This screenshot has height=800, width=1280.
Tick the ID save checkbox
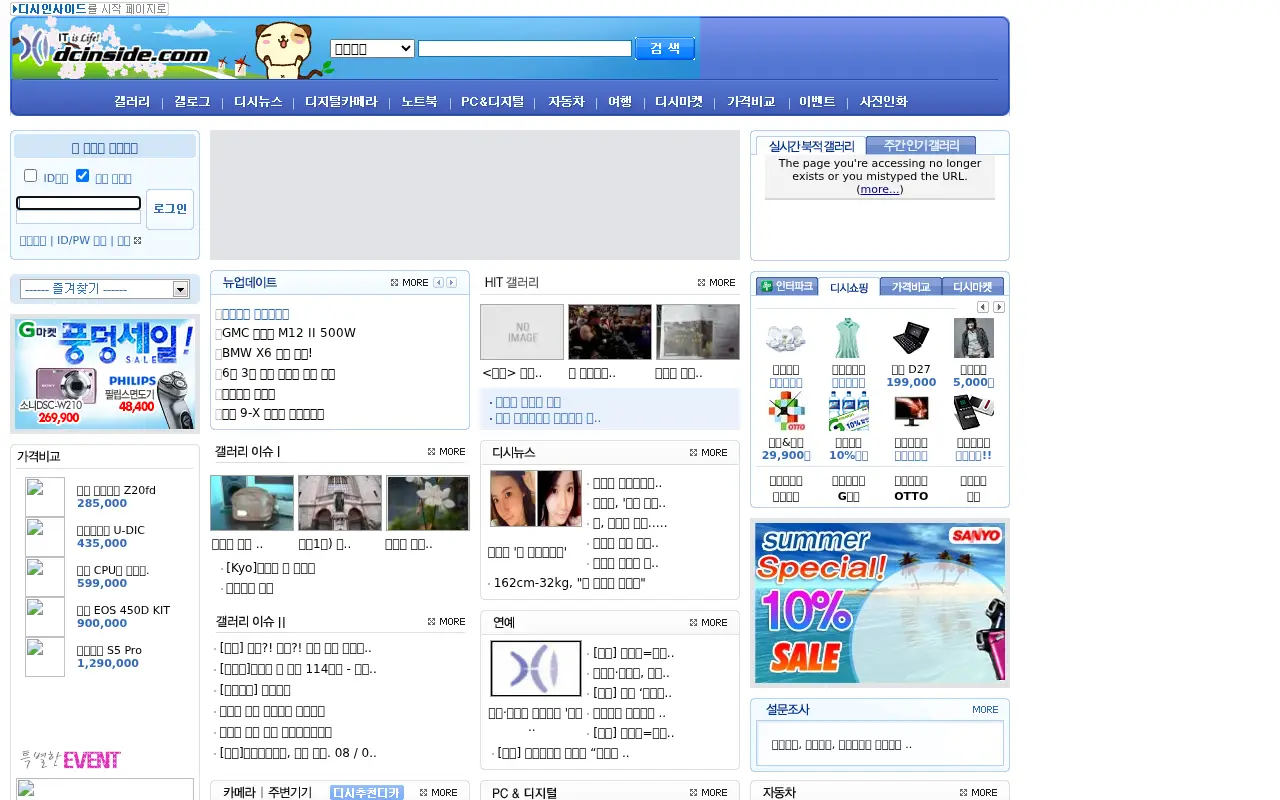(x=30, y=176)
